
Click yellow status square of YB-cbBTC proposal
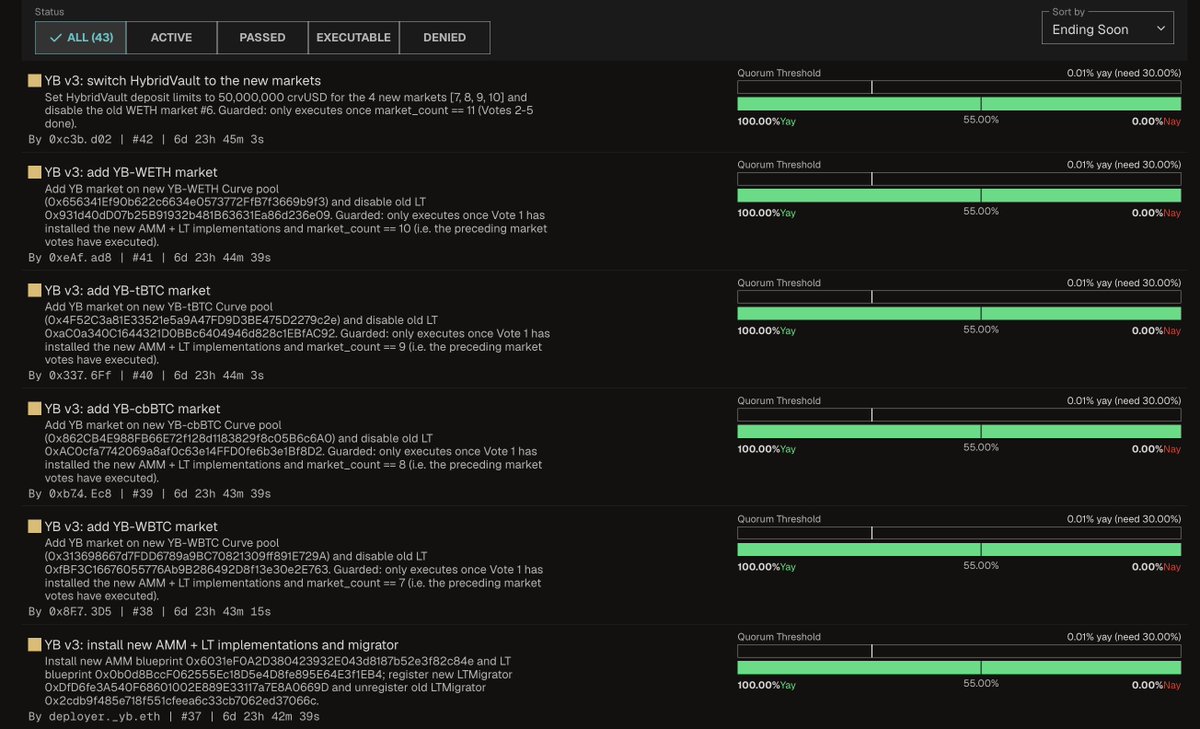[x=34, y=408]
